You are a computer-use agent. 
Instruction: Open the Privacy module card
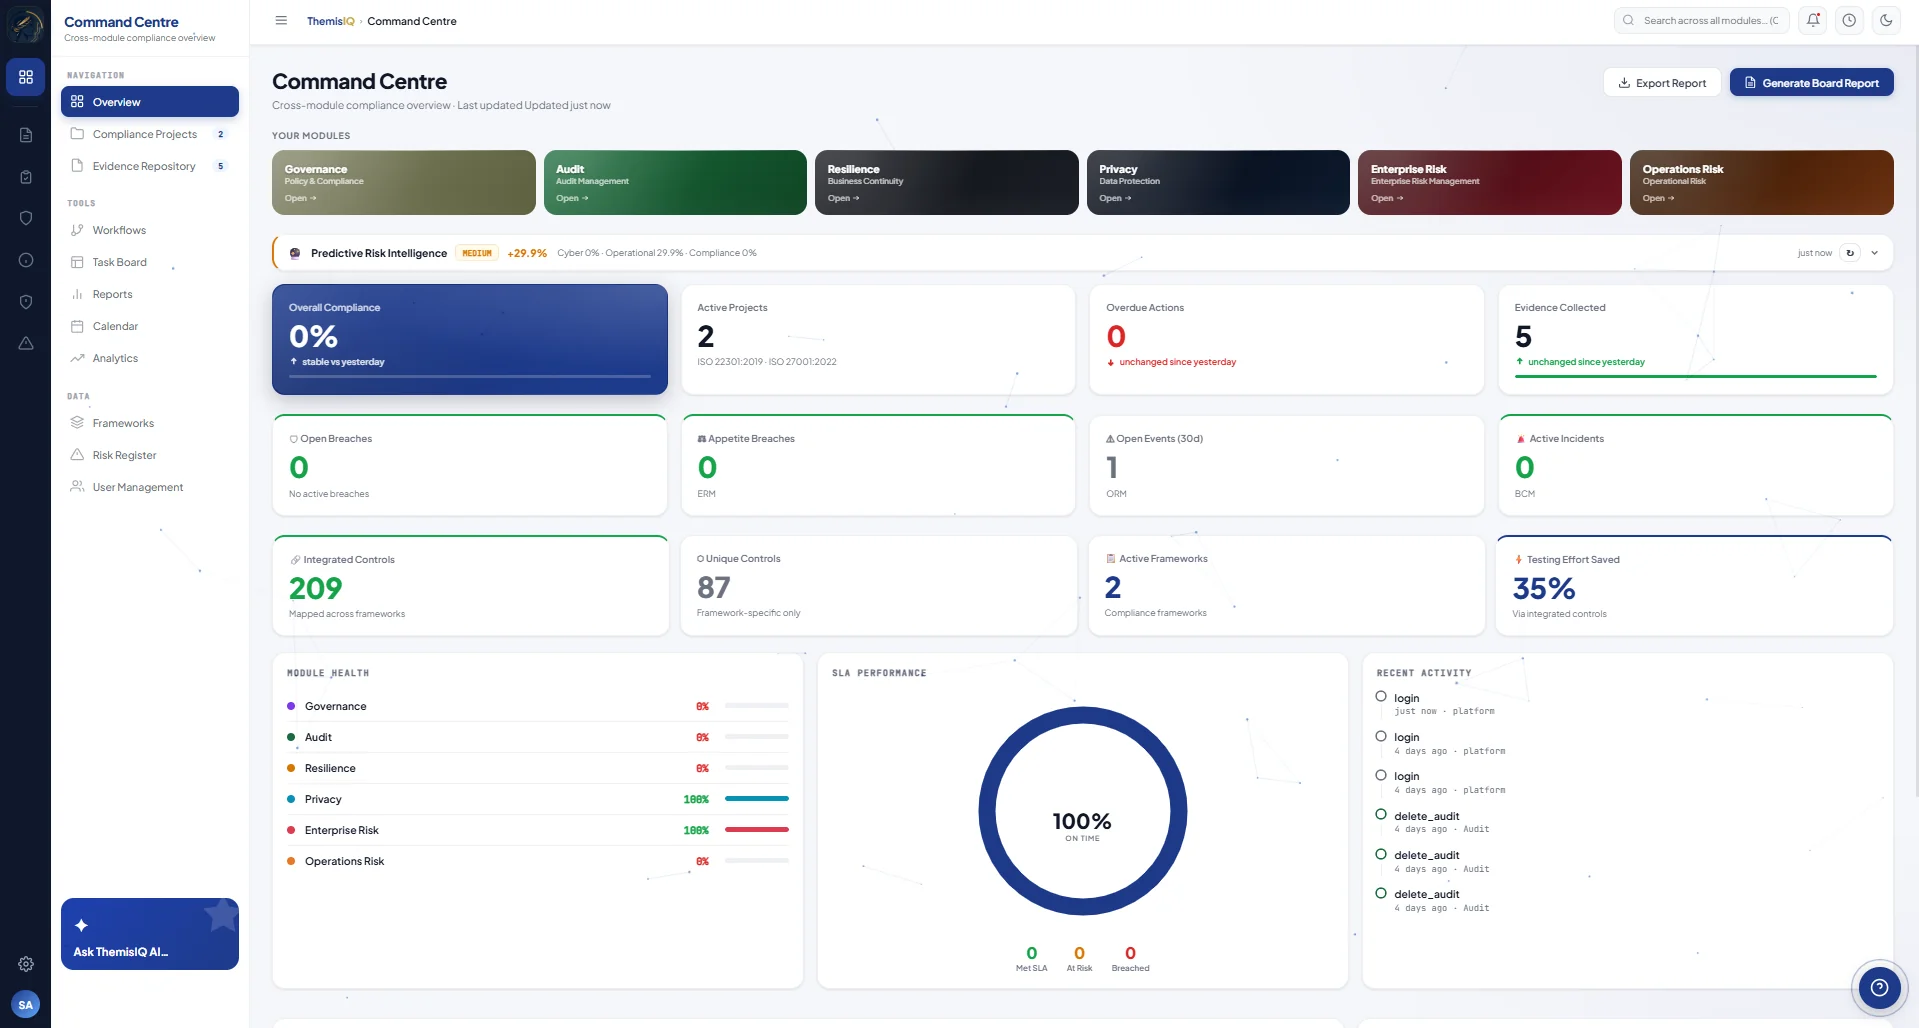[1218, 182]
